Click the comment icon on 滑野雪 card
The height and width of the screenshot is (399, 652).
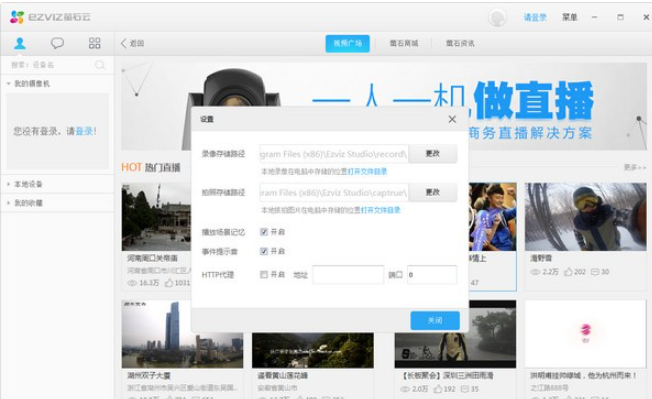coord(595,272)
